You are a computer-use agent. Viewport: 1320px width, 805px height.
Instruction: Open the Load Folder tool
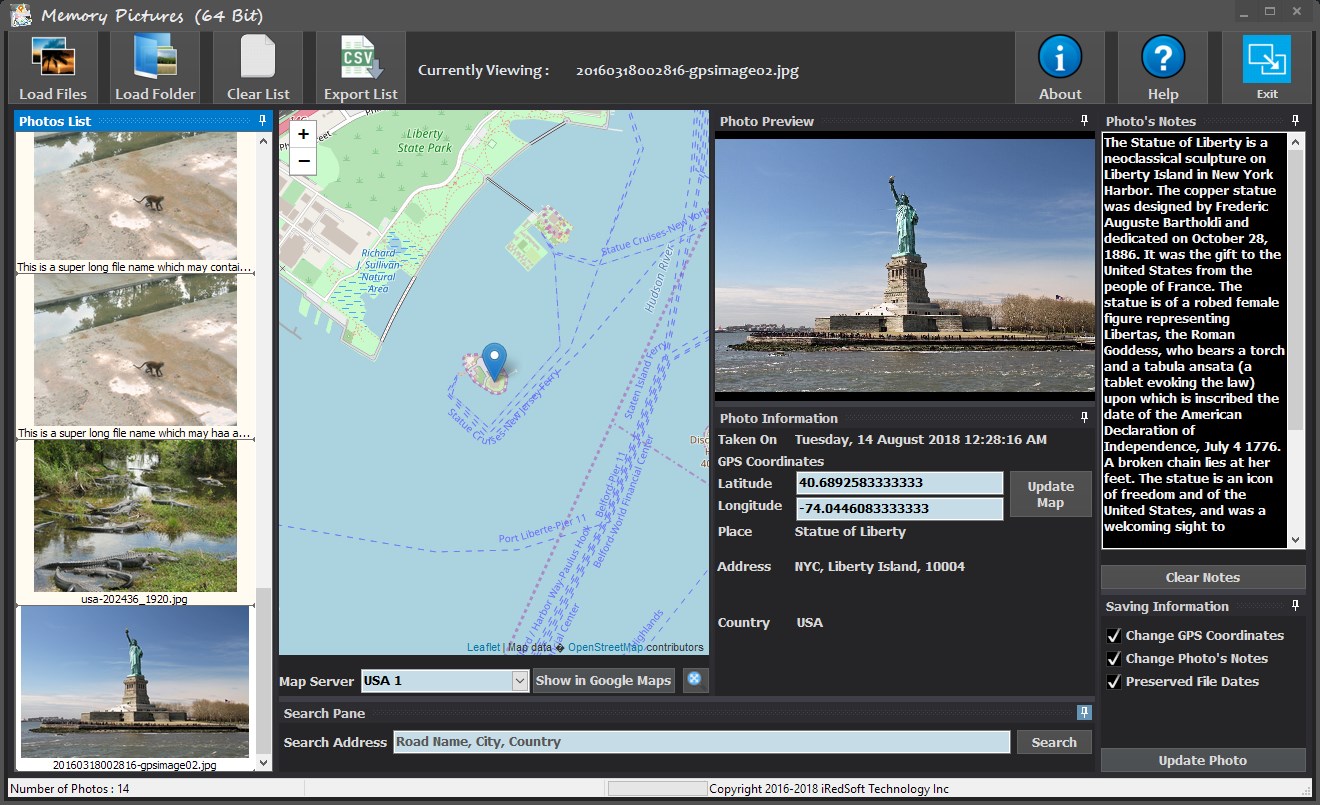(155, 67)
